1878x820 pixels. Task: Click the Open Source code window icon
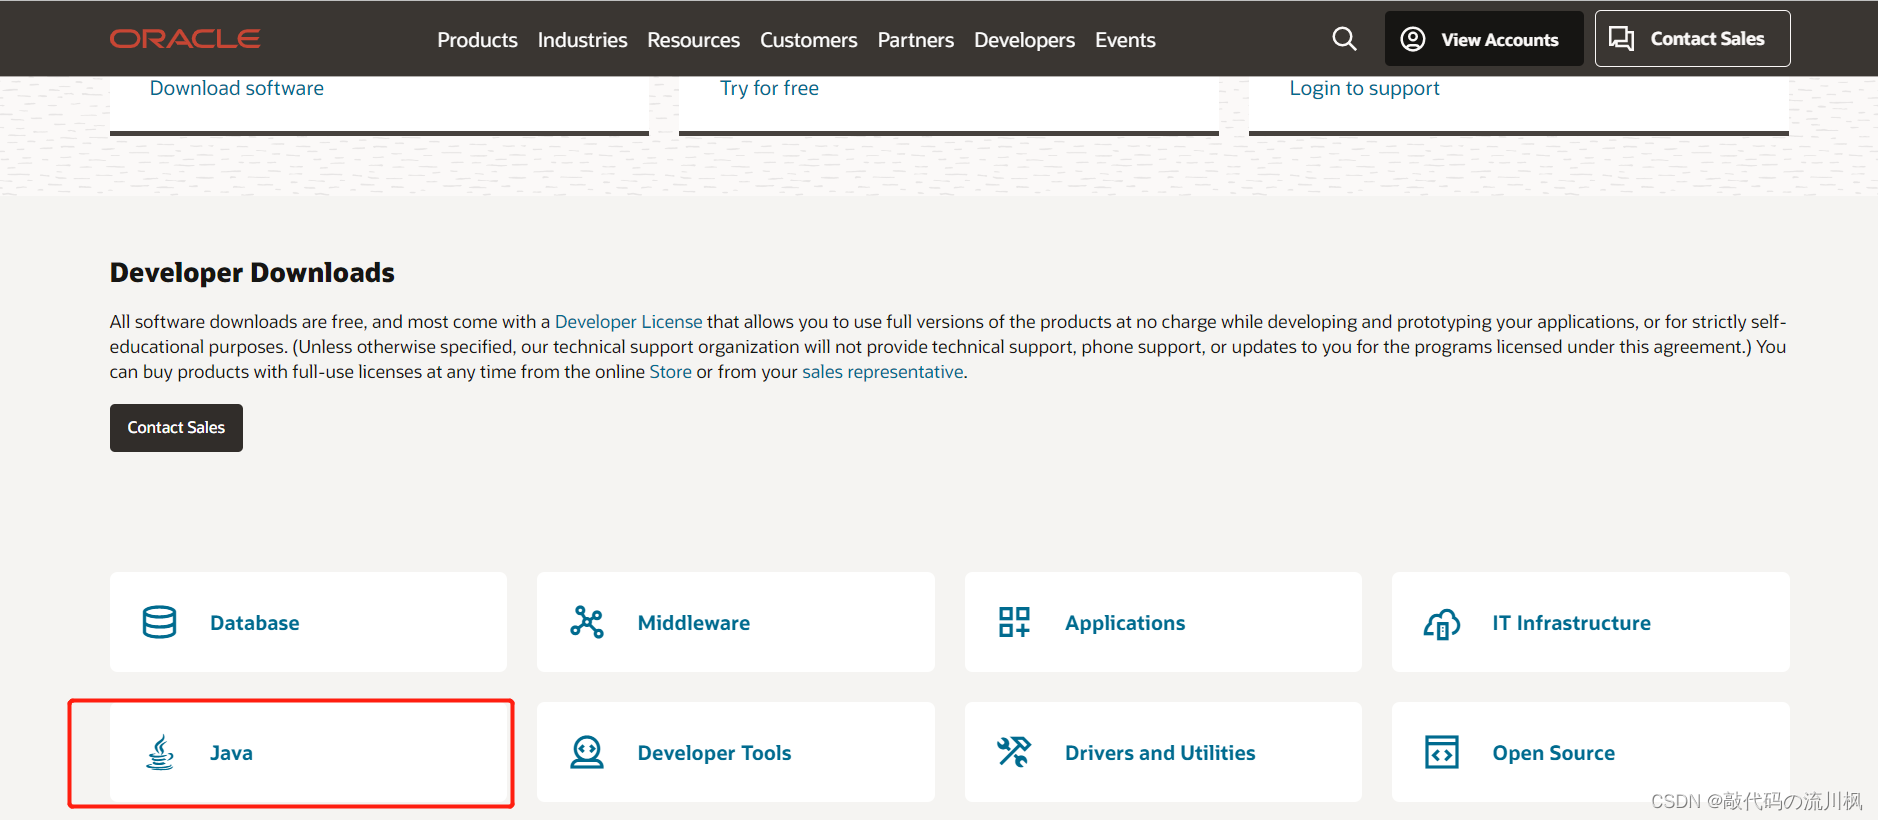[1442, 752]
